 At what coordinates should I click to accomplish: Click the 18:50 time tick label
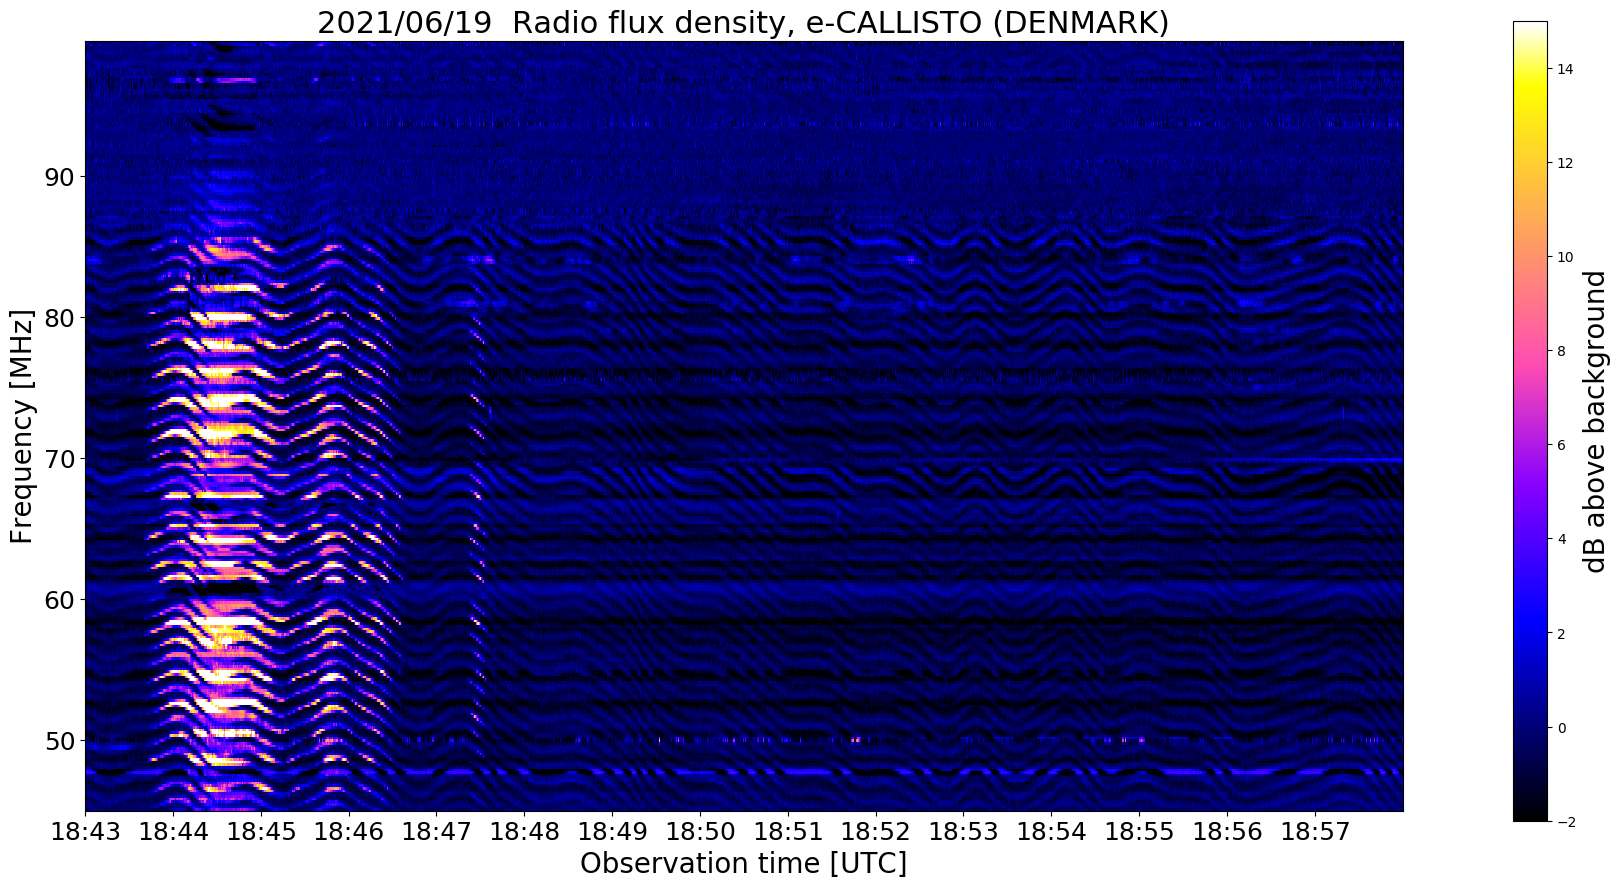click(700, 831)
